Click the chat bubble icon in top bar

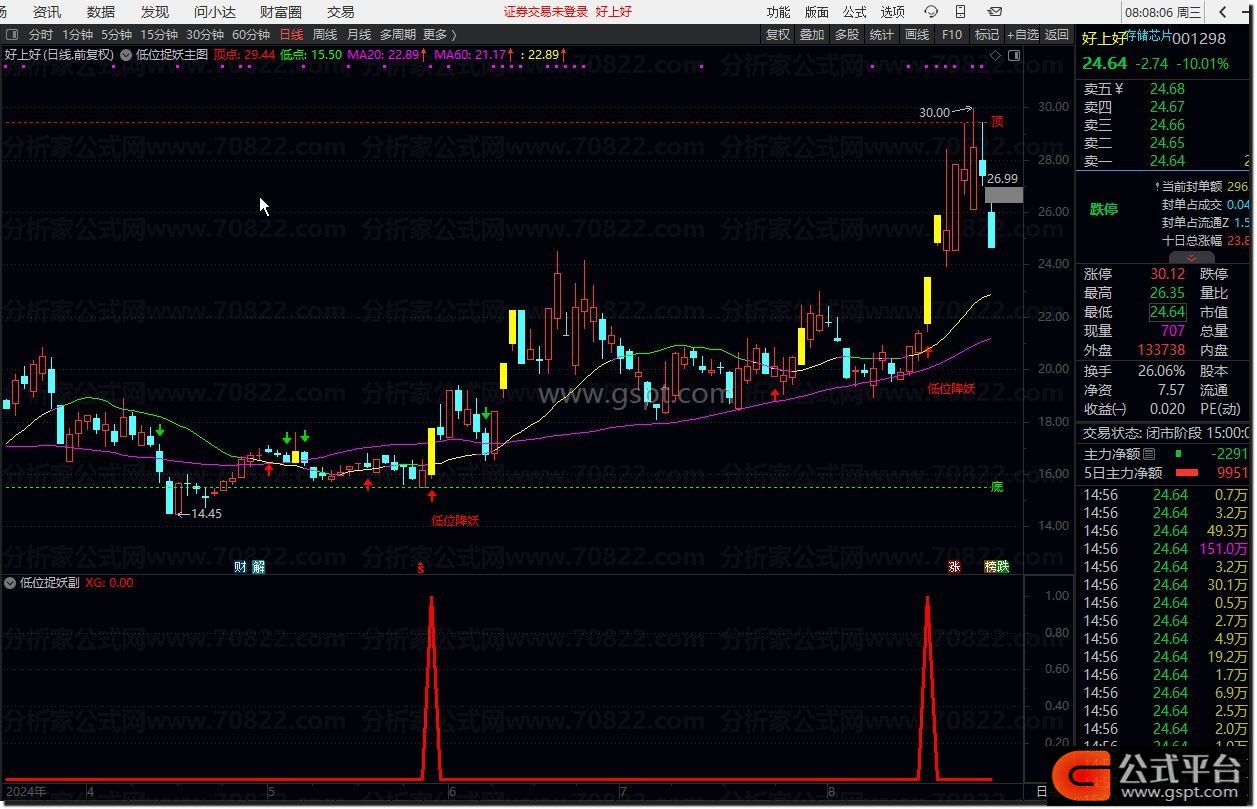pos(932,12)
